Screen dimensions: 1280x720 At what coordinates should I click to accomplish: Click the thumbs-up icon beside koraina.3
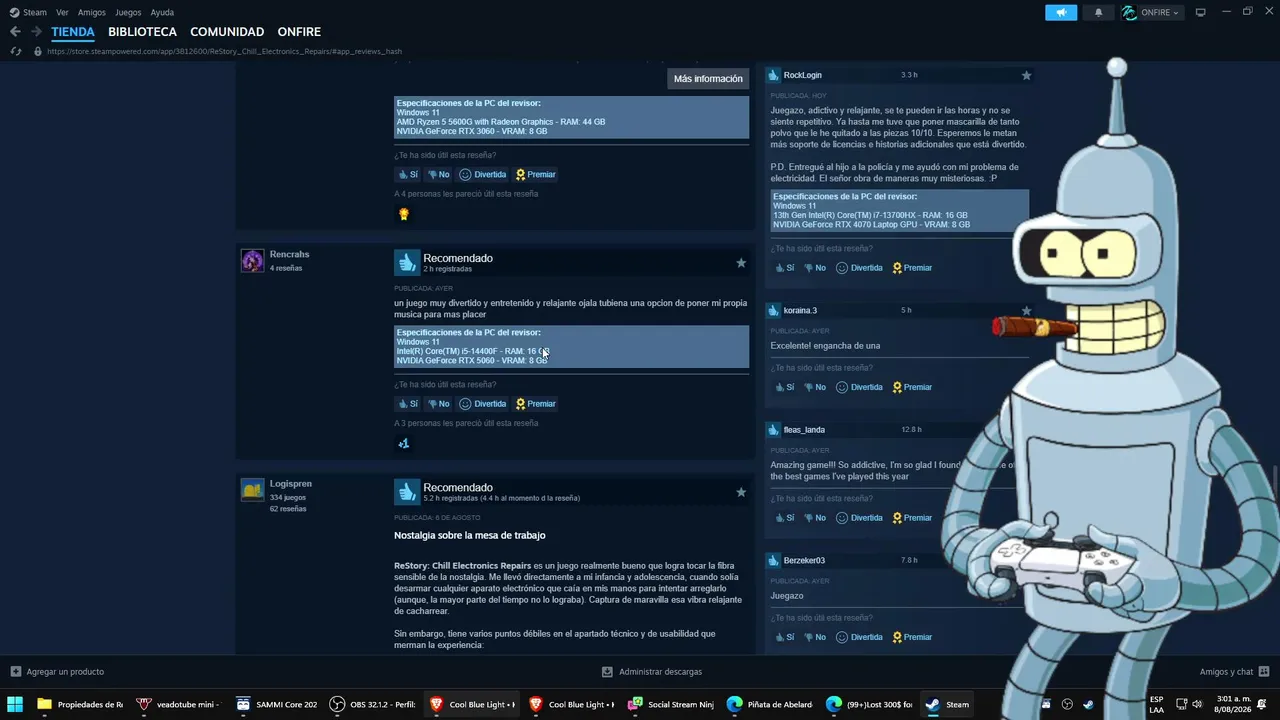tap(773, 310)
